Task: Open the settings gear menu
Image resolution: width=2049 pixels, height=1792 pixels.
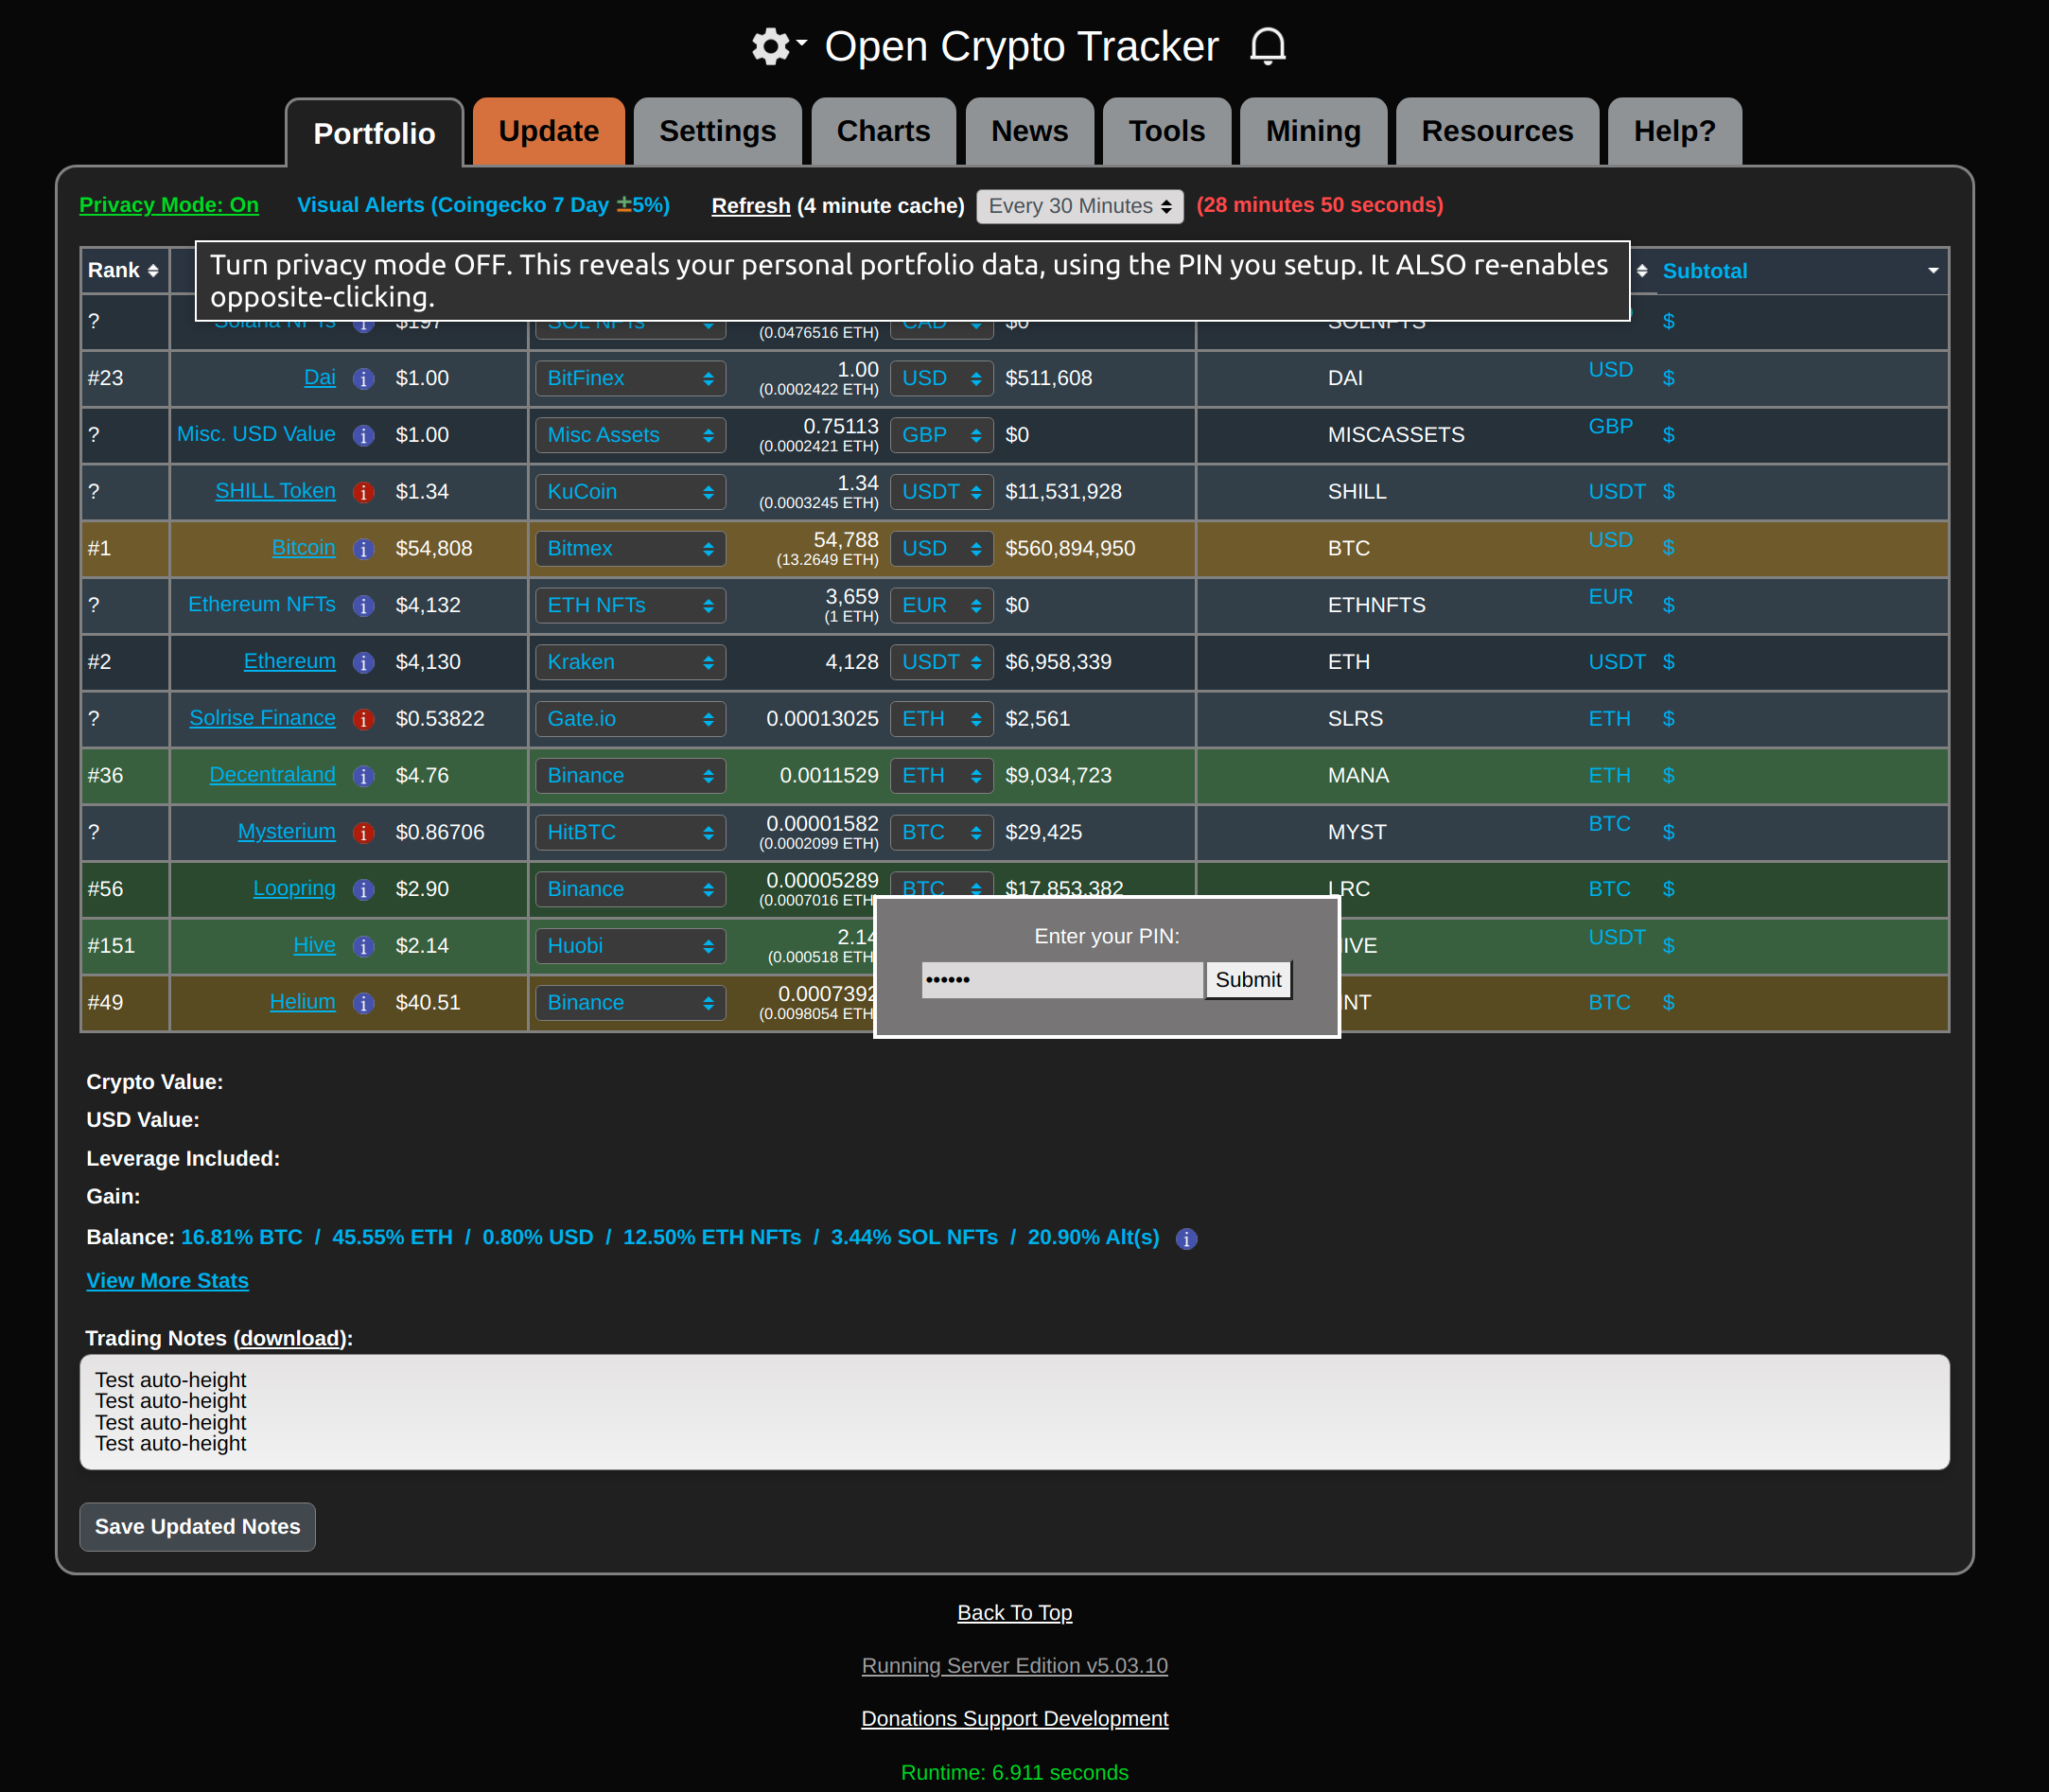Action: click(x=778, y=46)
